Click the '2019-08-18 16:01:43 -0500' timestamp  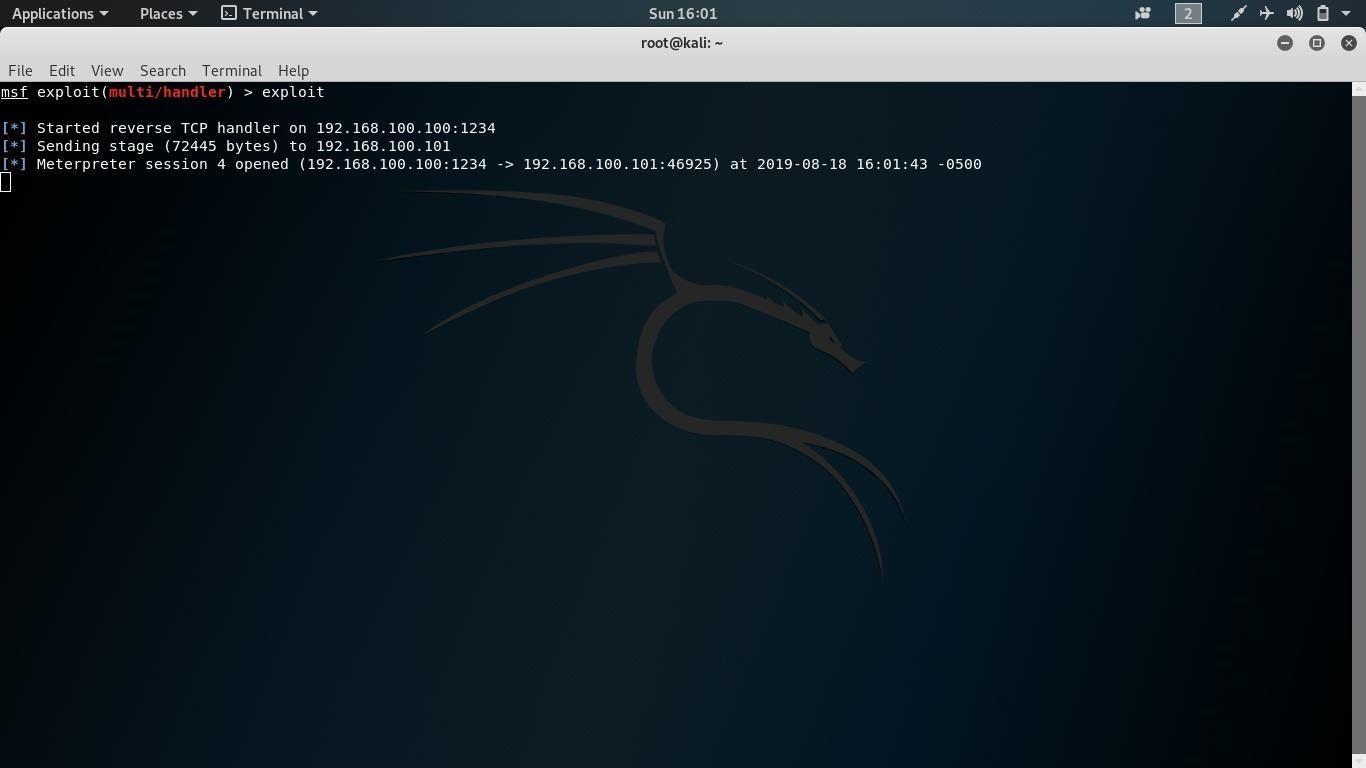click(869, 164)
